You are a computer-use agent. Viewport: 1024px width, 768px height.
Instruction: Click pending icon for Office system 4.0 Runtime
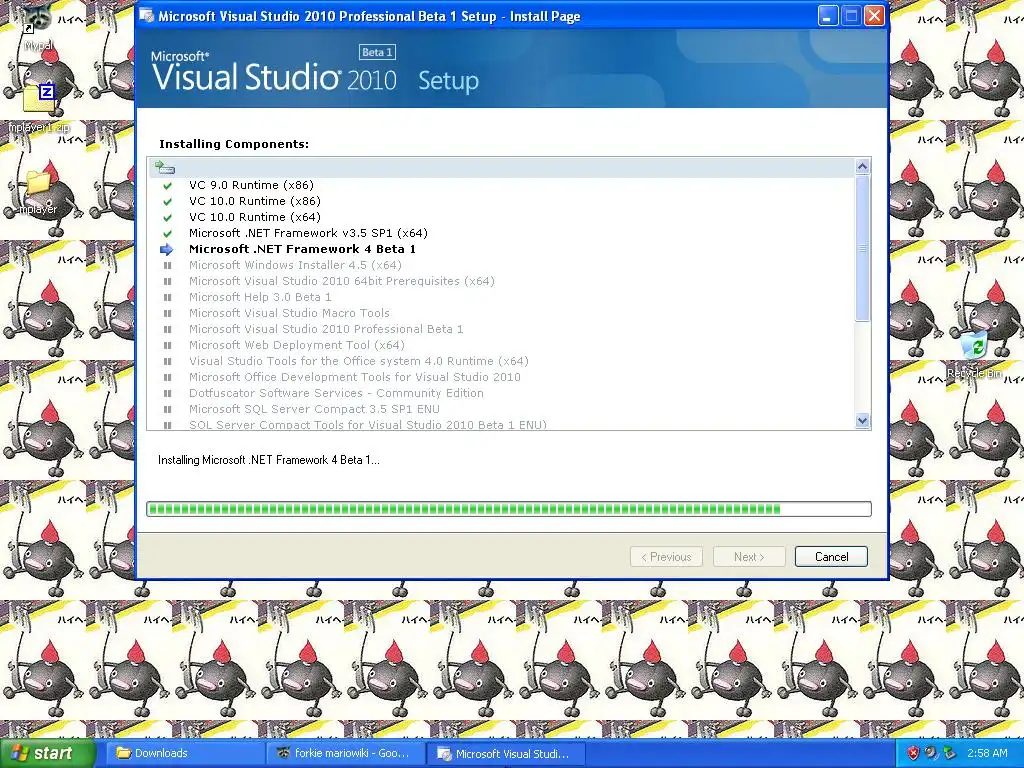point(167,361)
